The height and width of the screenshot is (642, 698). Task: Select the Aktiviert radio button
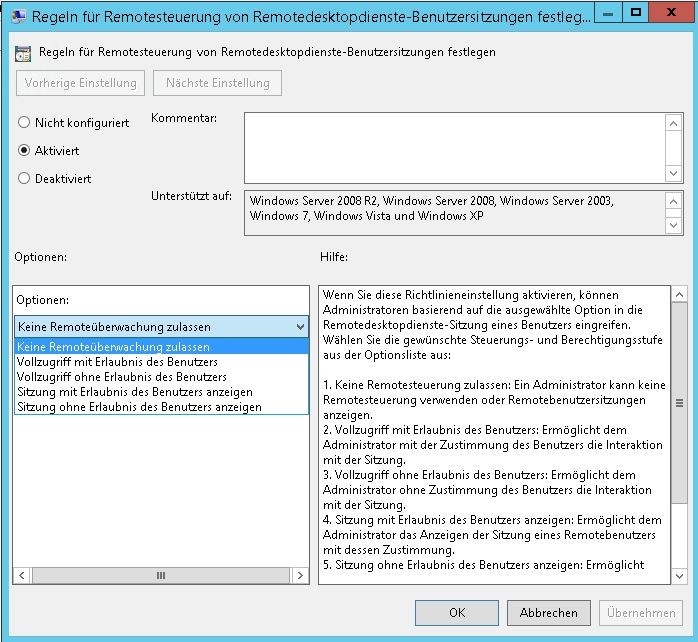[x=25, y=151]
